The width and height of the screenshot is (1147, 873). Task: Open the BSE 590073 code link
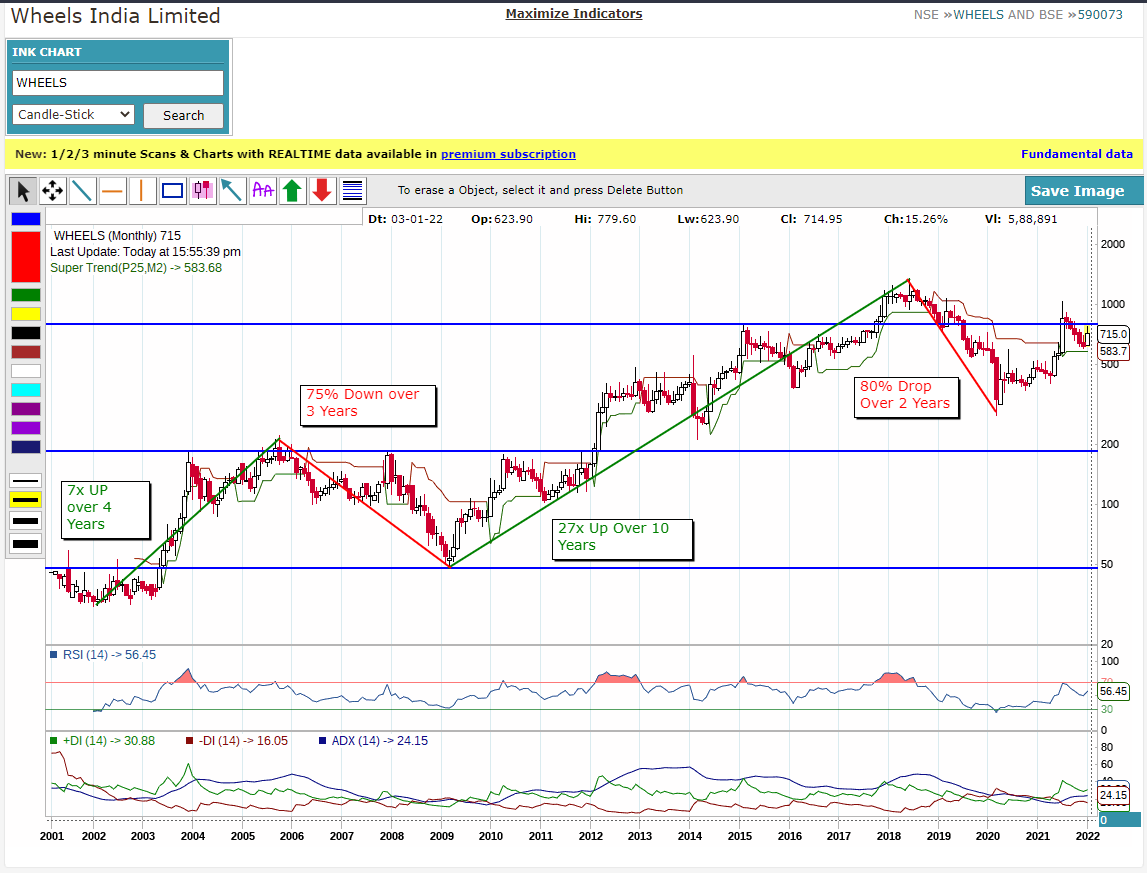pyautogui.click(x=1100, y=15)
